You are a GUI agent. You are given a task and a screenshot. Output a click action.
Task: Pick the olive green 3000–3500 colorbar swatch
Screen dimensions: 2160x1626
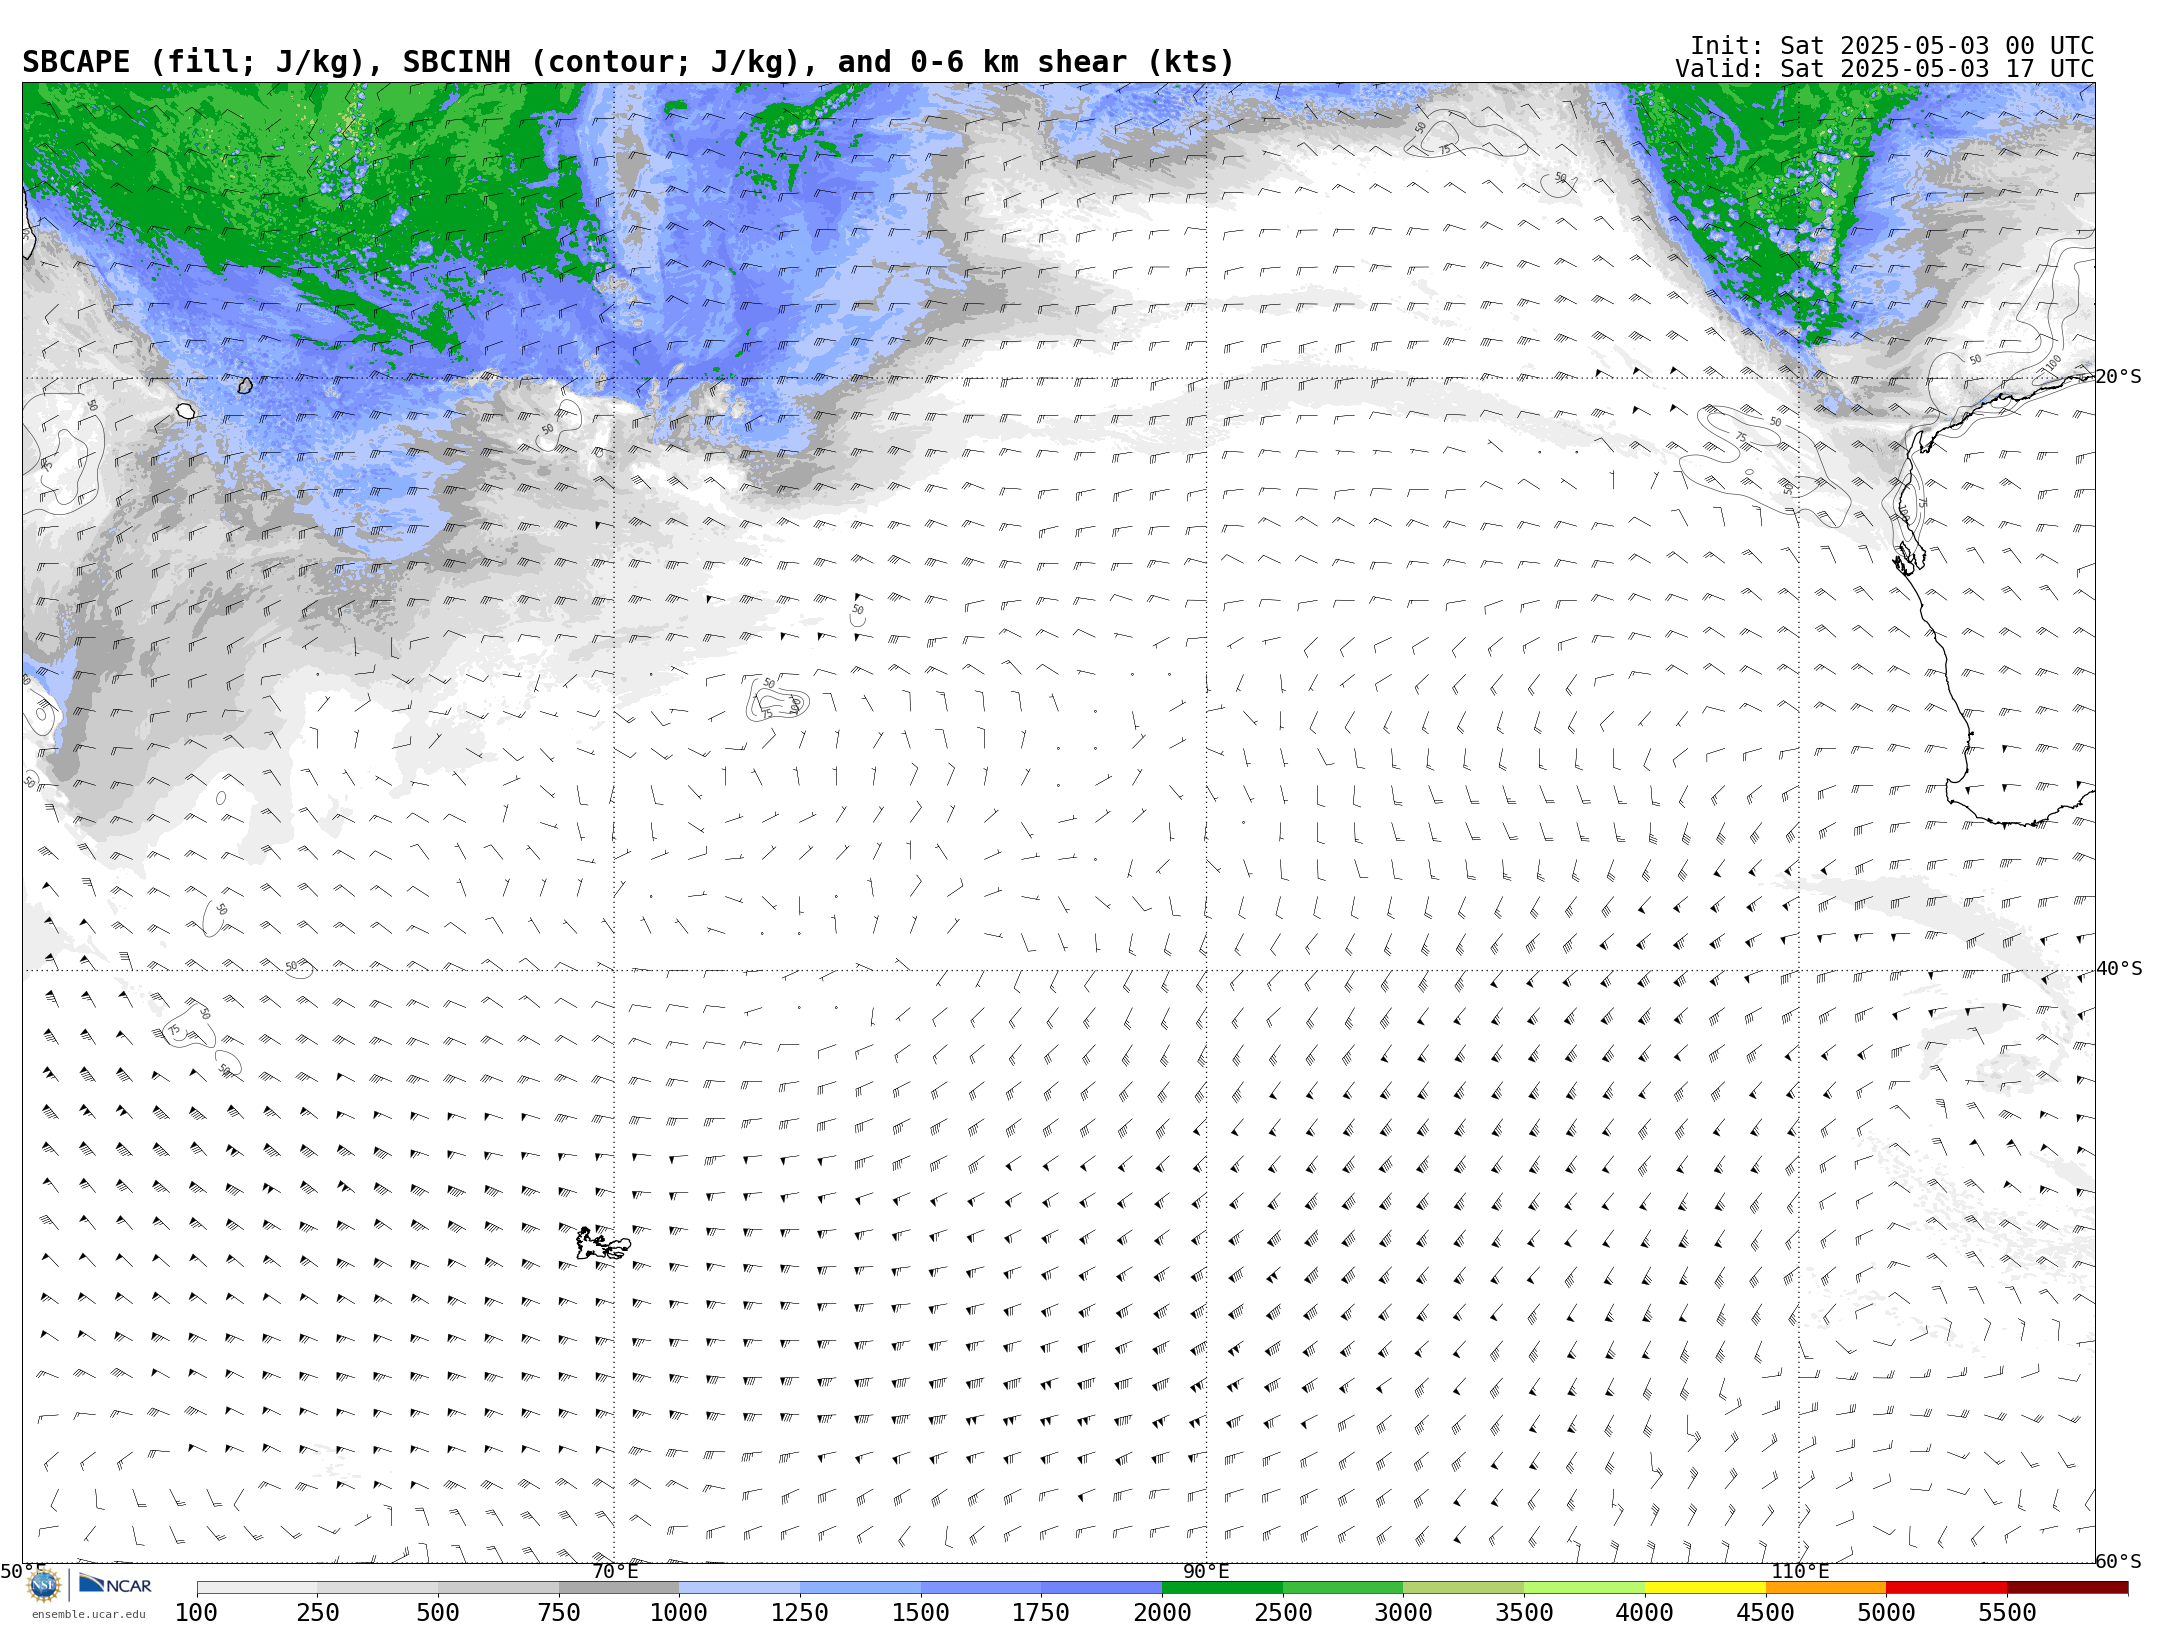pos(1464,1588)
